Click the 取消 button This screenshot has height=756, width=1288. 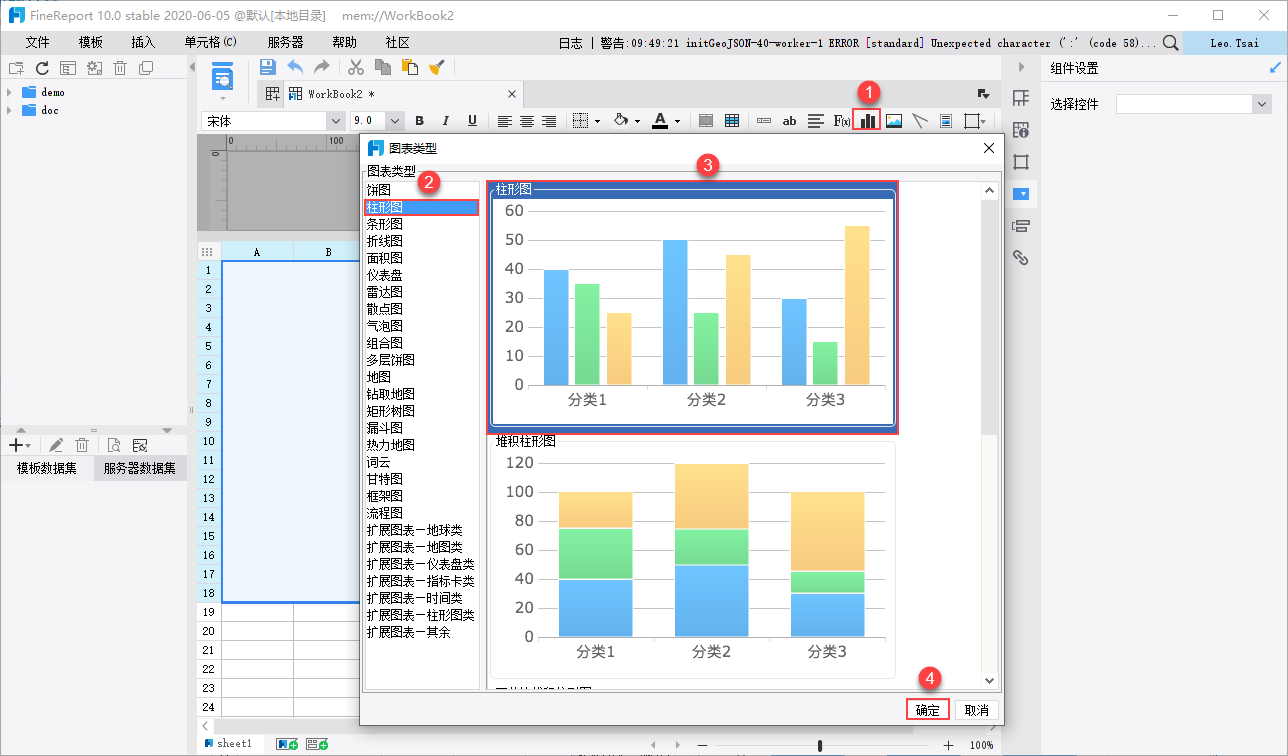(976, 710)
